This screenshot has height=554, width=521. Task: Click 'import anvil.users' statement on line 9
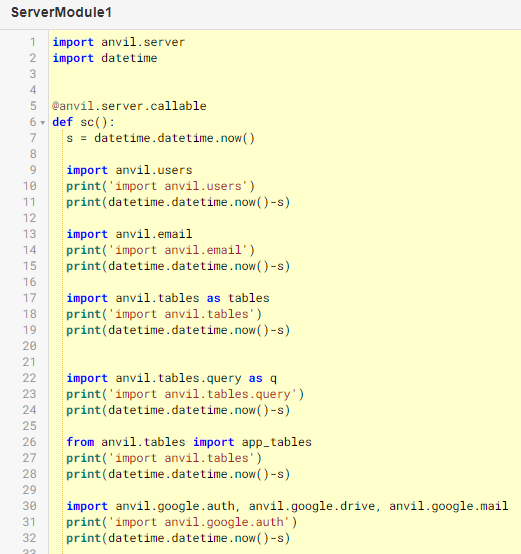[x=129, y=170]
